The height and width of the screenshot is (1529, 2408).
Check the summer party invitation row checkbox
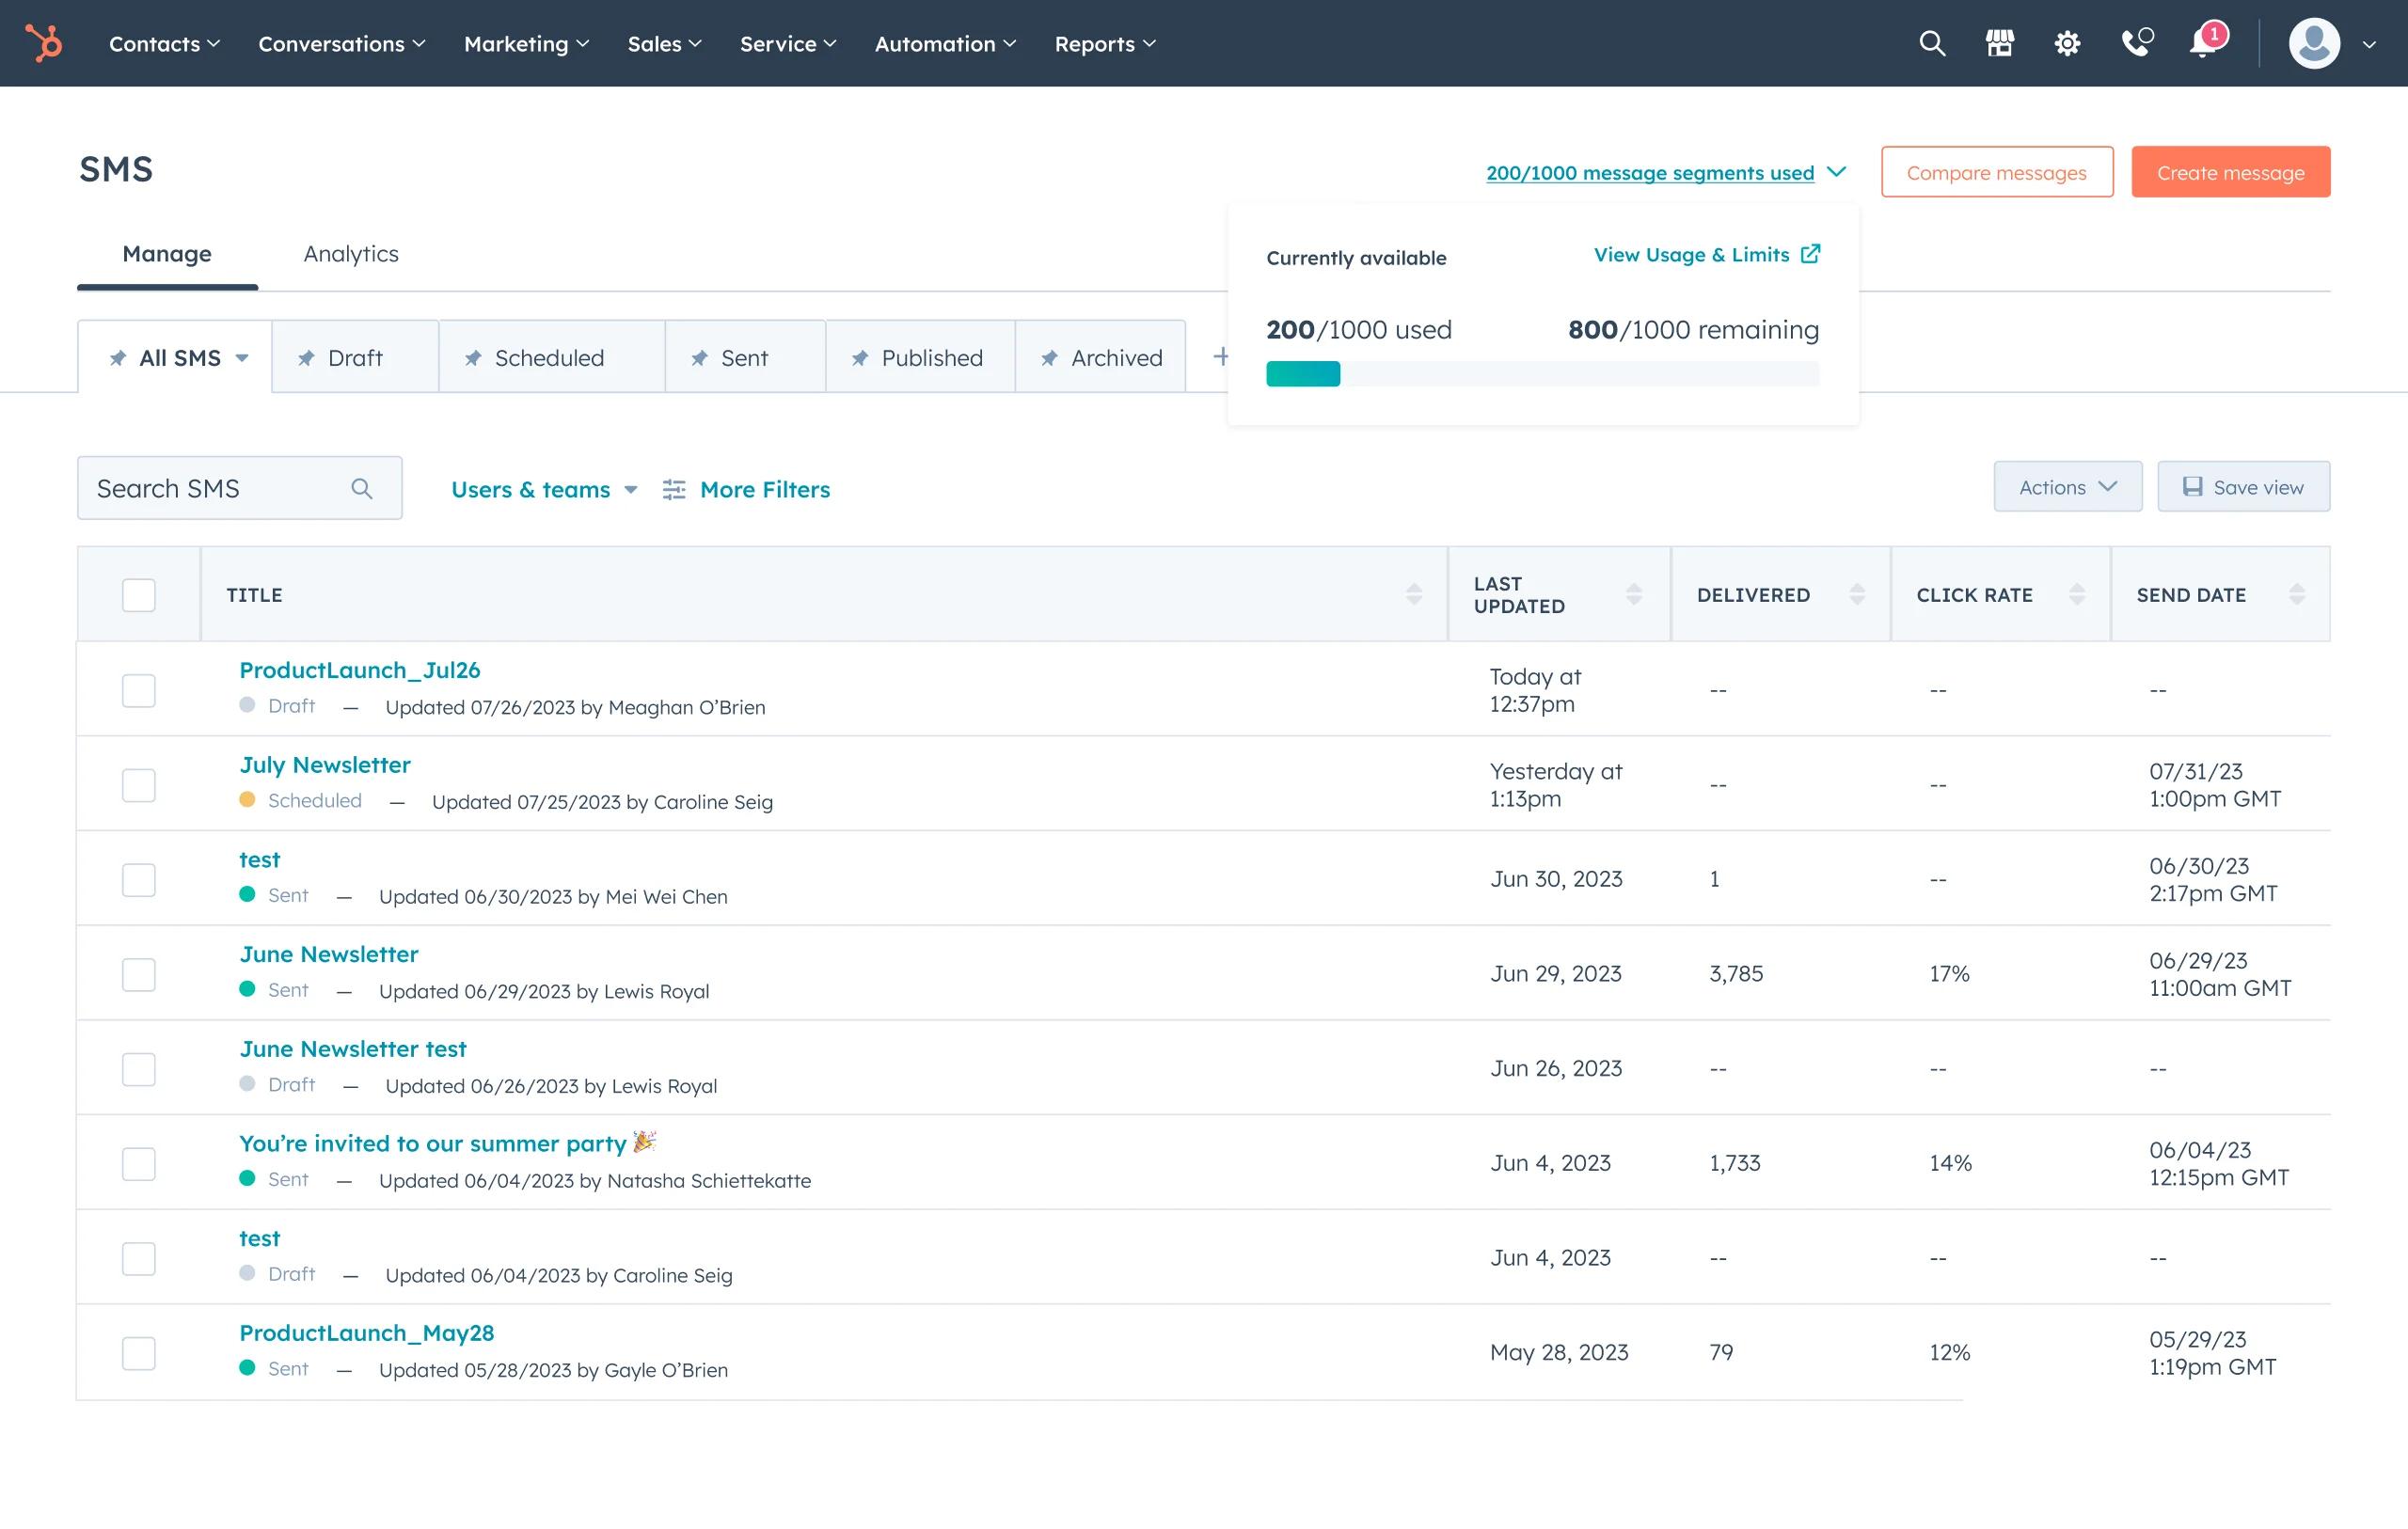click(139, 1164)
